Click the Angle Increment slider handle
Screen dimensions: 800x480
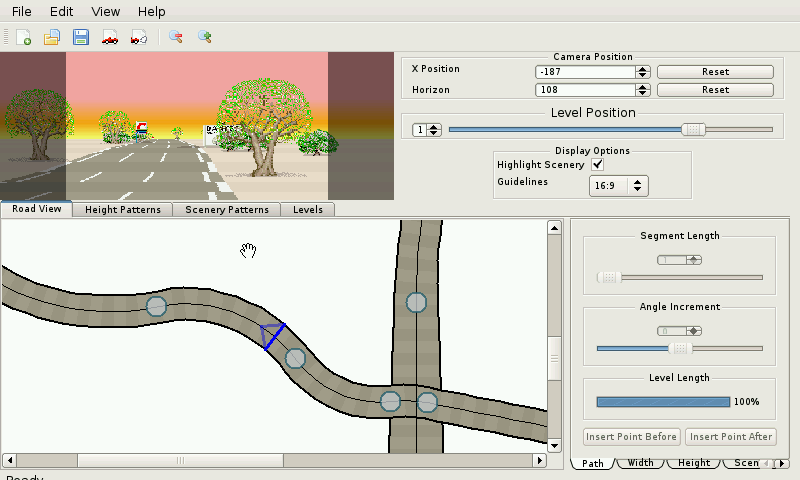[x=680, y=348]
